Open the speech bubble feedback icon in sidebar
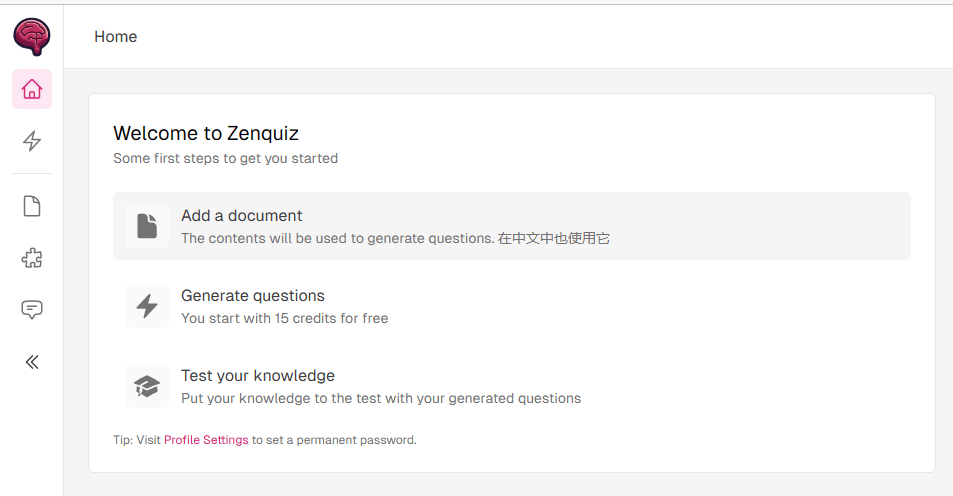The image size is (953, 496). [32, 310]
